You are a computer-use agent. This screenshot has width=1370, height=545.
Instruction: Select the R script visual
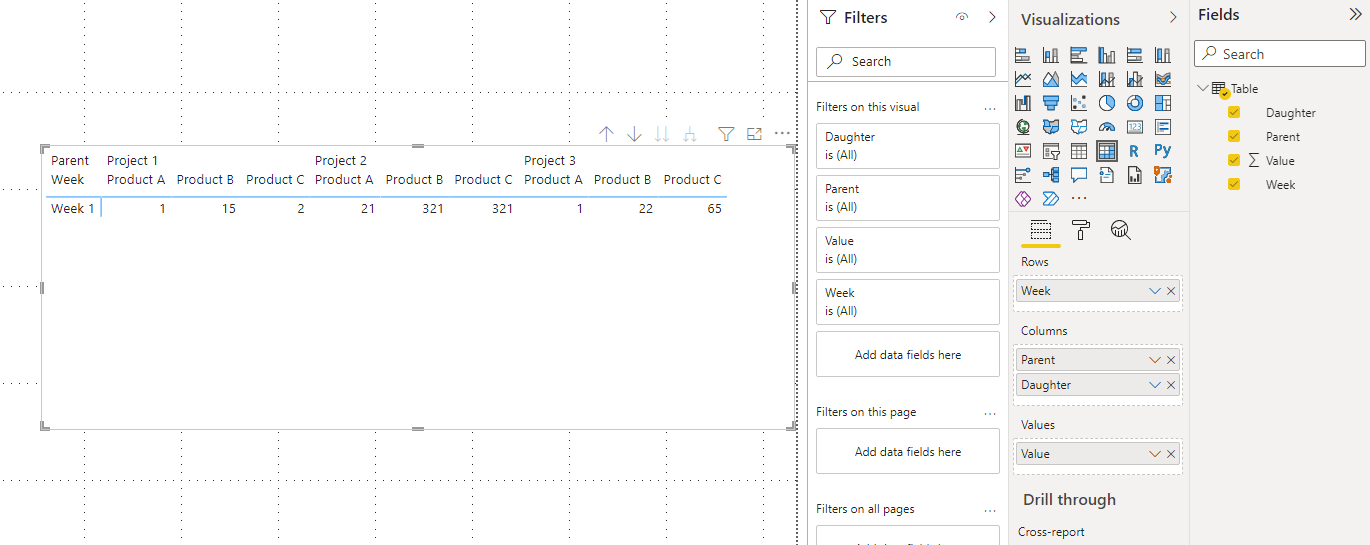[x=1135, y=151]
